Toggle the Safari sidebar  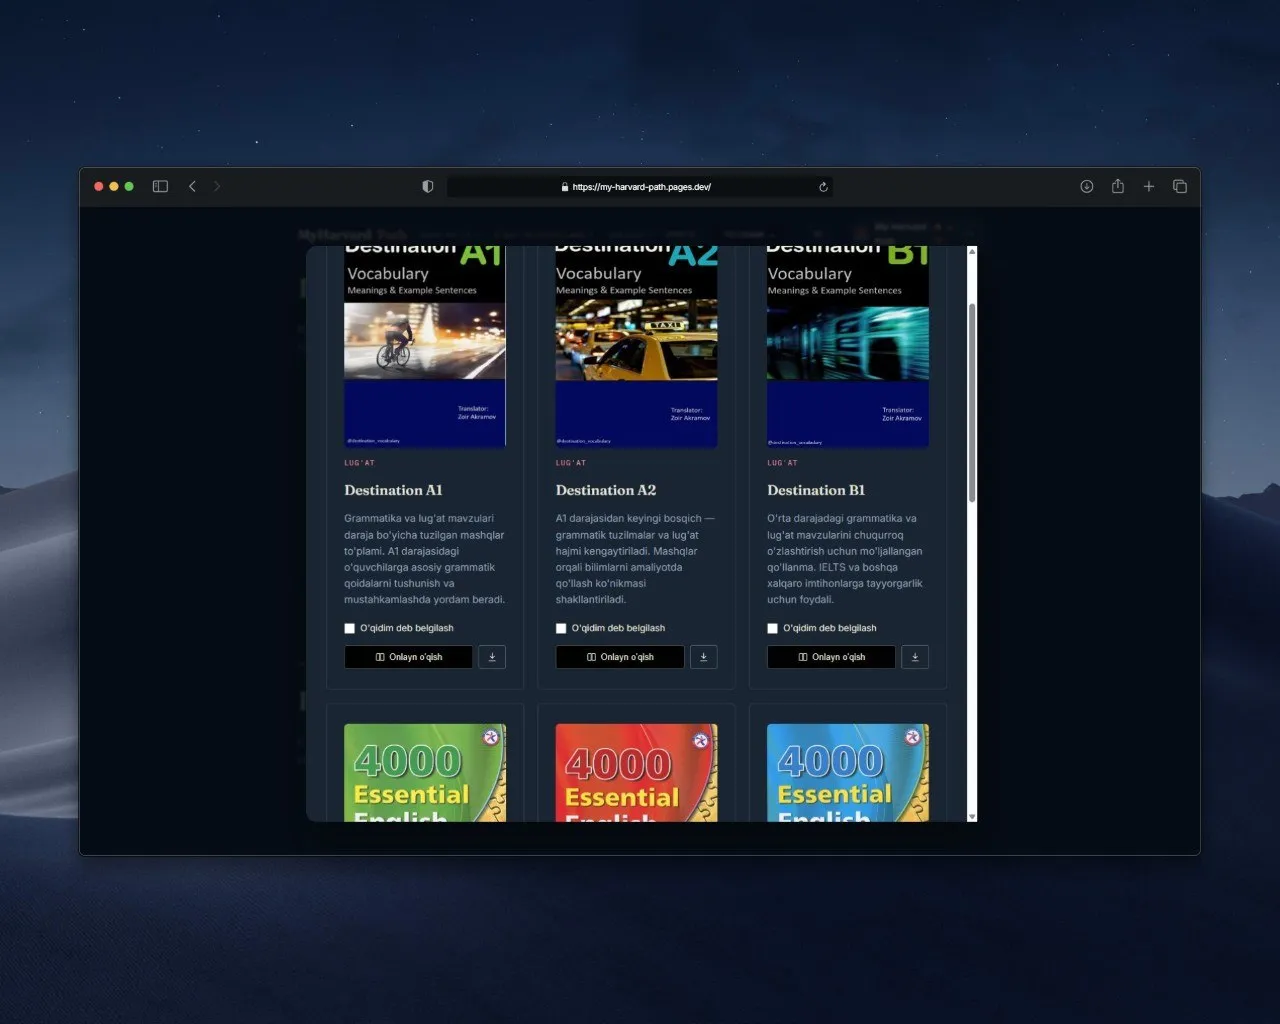coord(160,187)
